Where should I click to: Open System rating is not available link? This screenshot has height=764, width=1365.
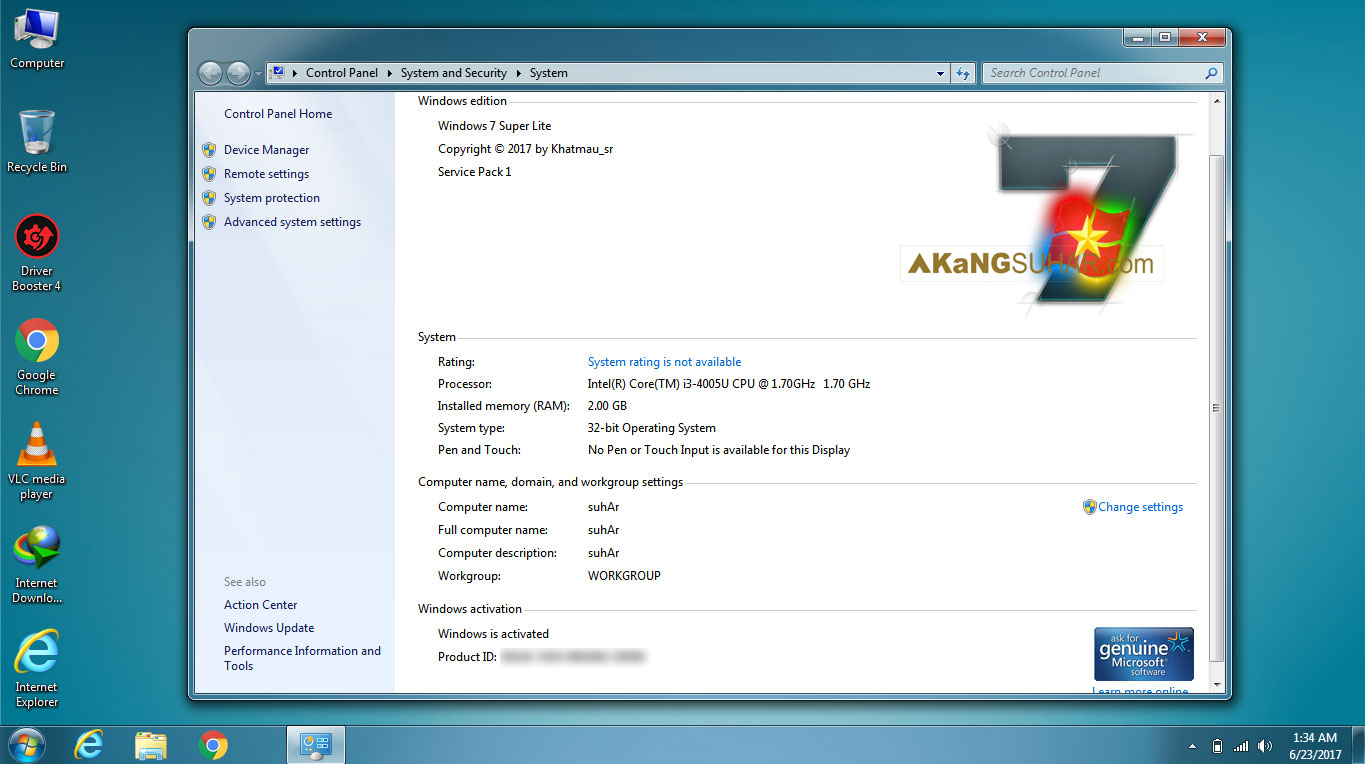(664, 362)
